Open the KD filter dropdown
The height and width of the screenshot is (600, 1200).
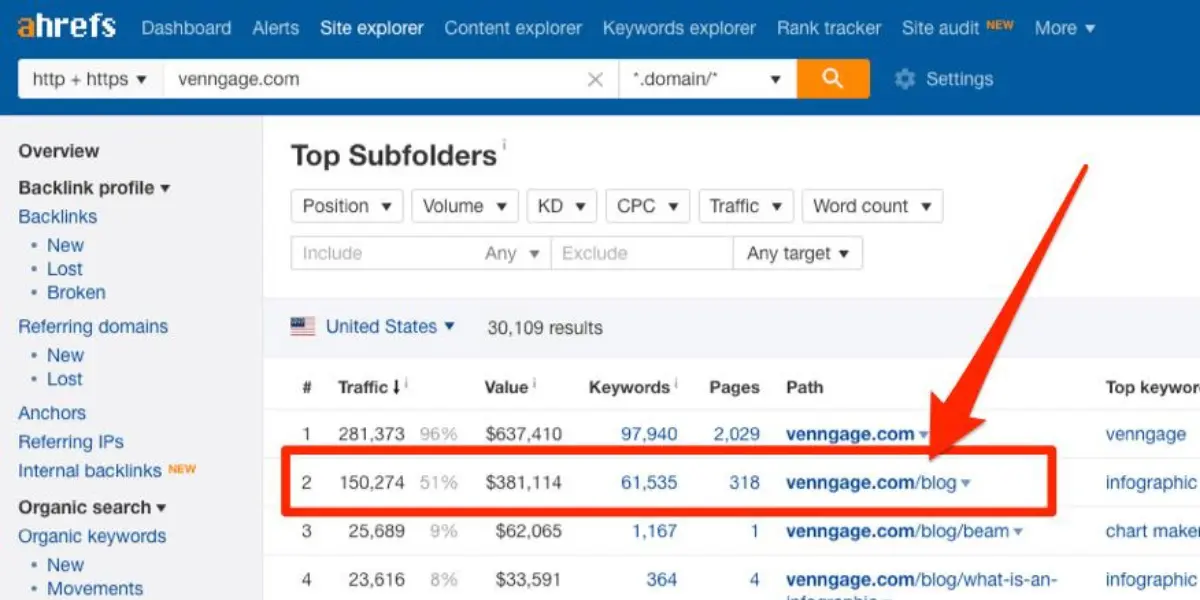click(x=562, y=206)
